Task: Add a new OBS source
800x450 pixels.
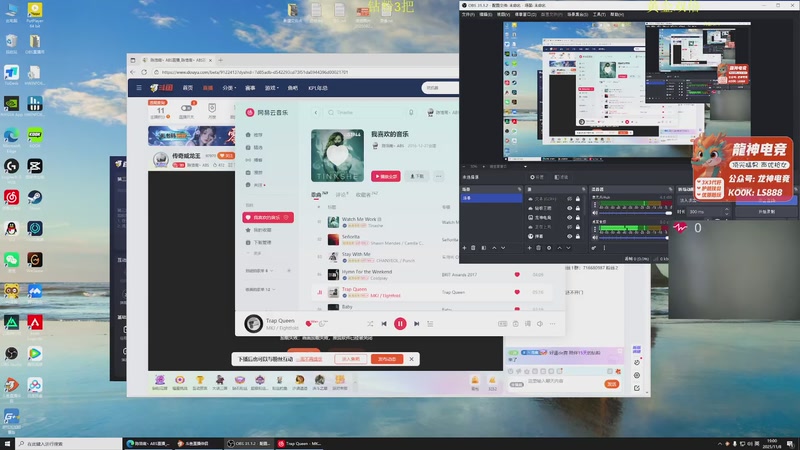Action: pyautogui.click(x=530, y=248)
